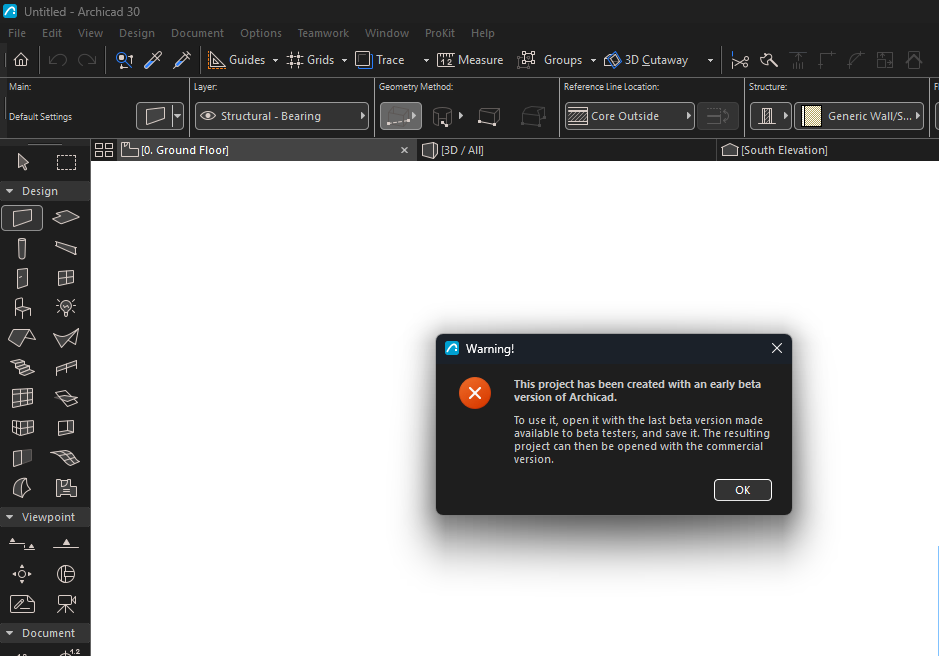Open the Structural - Bearing layer dropdown
This screenshot has width=939, height=656.
point(281,116)
